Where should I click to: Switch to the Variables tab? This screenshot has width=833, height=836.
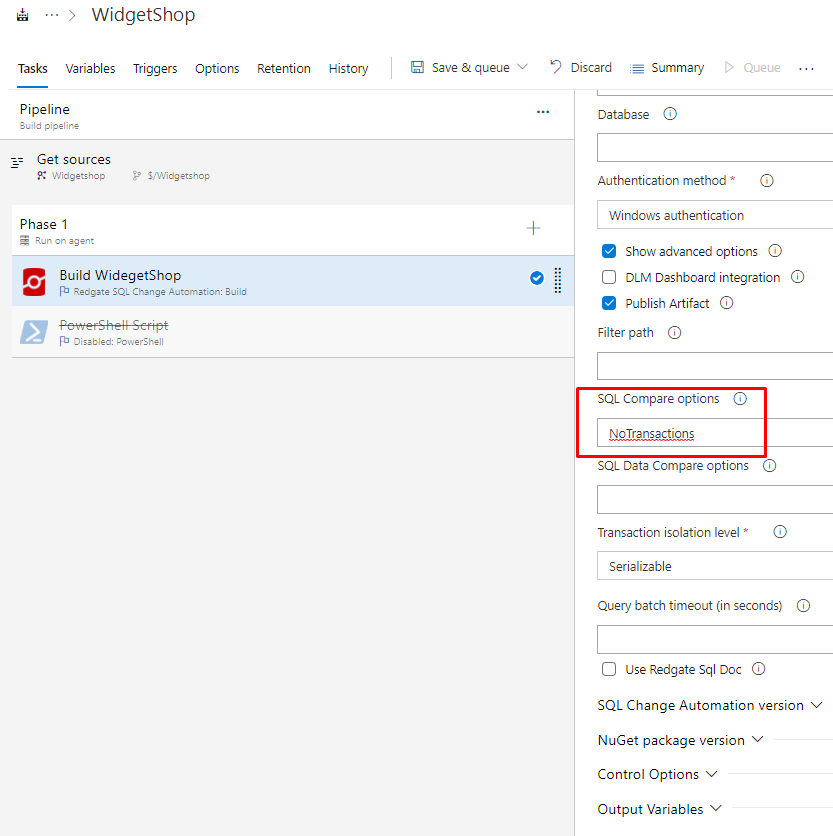[x=90, y=69]
